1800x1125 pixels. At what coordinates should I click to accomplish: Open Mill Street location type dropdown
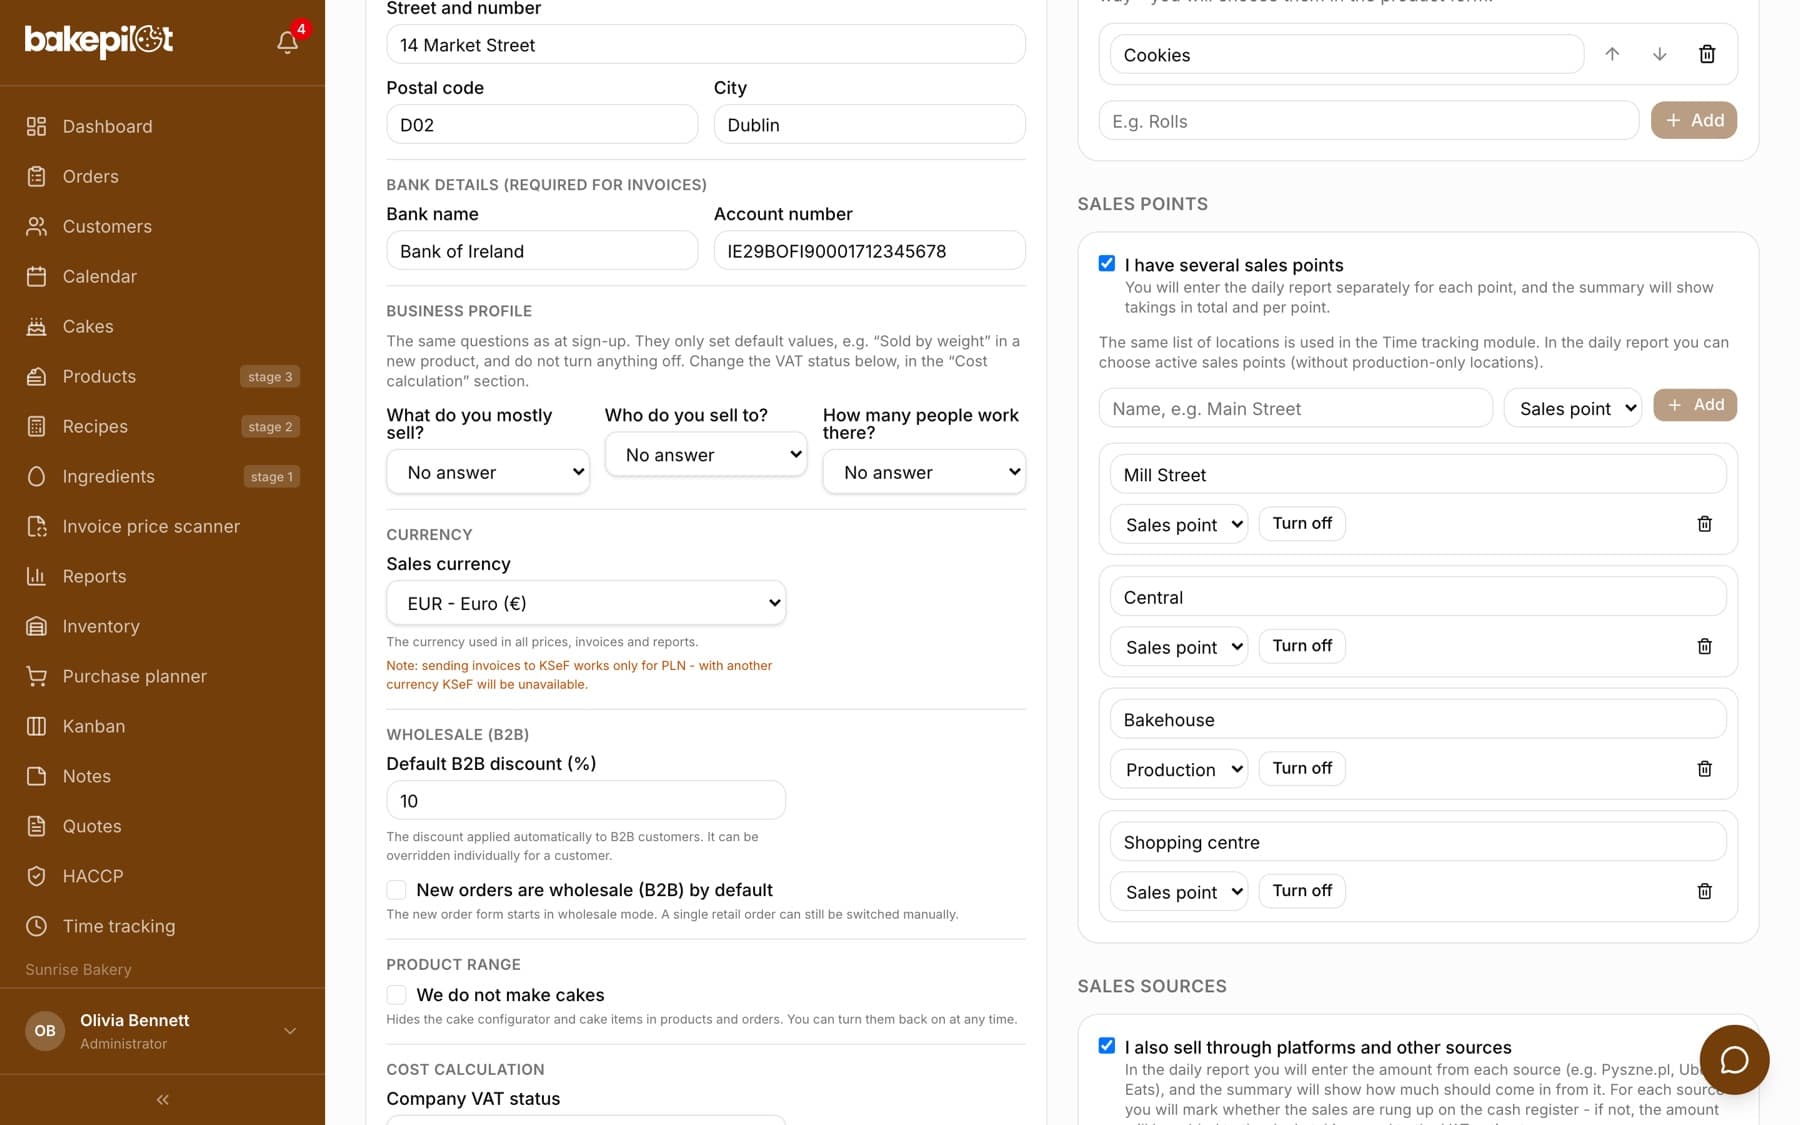1179,524
